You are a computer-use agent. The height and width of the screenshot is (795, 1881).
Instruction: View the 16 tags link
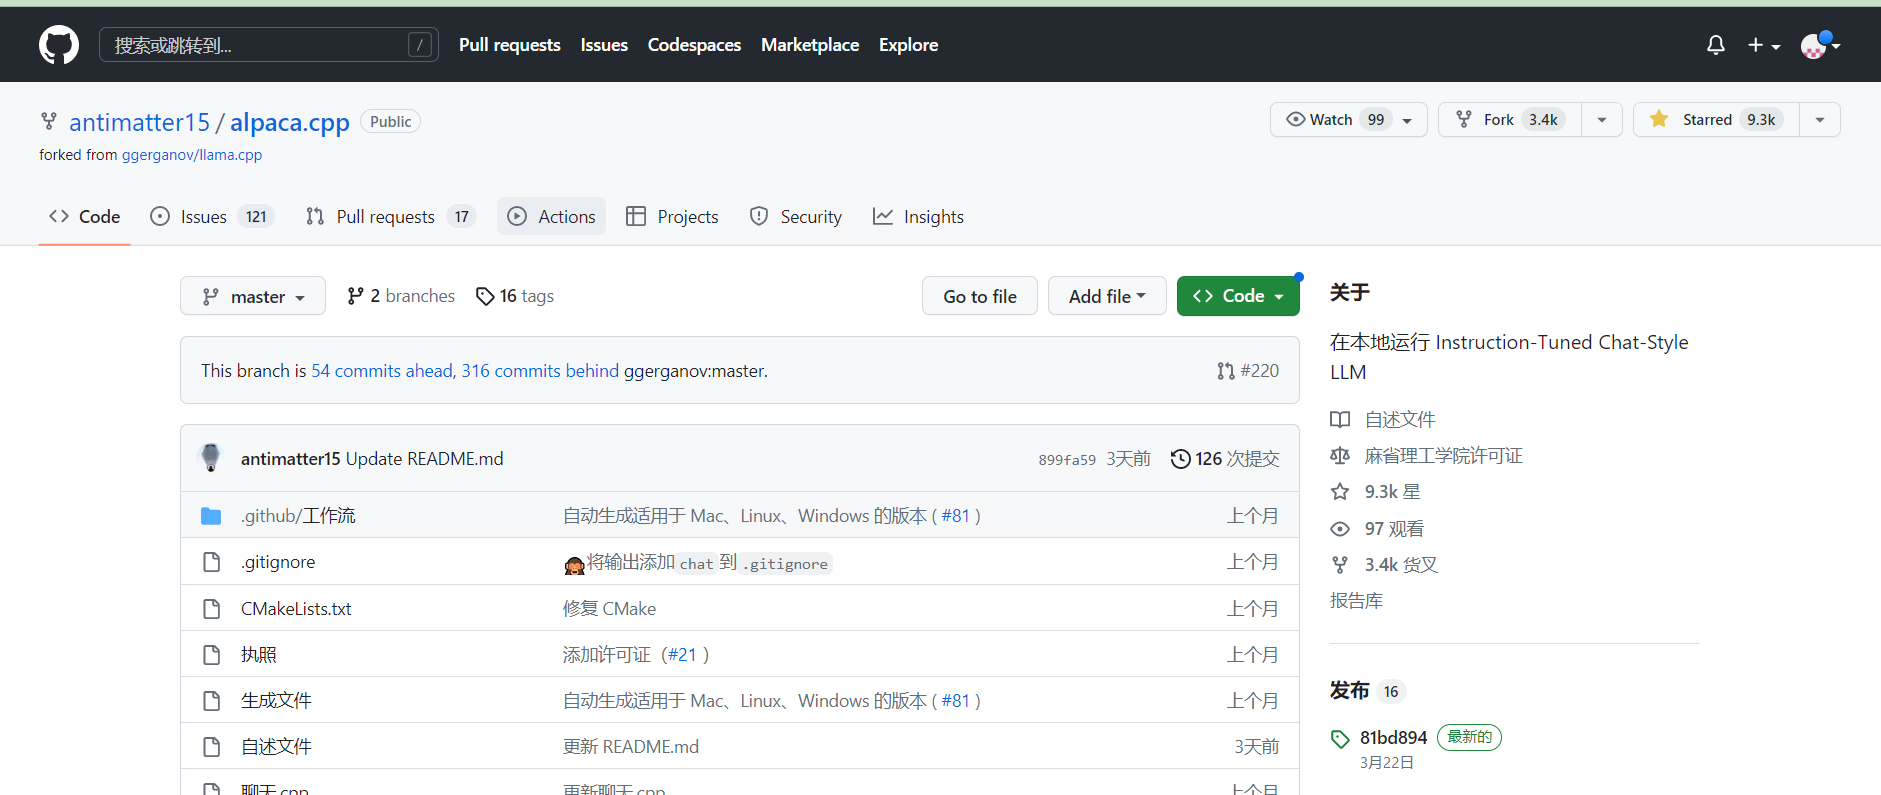click(515, 296)
